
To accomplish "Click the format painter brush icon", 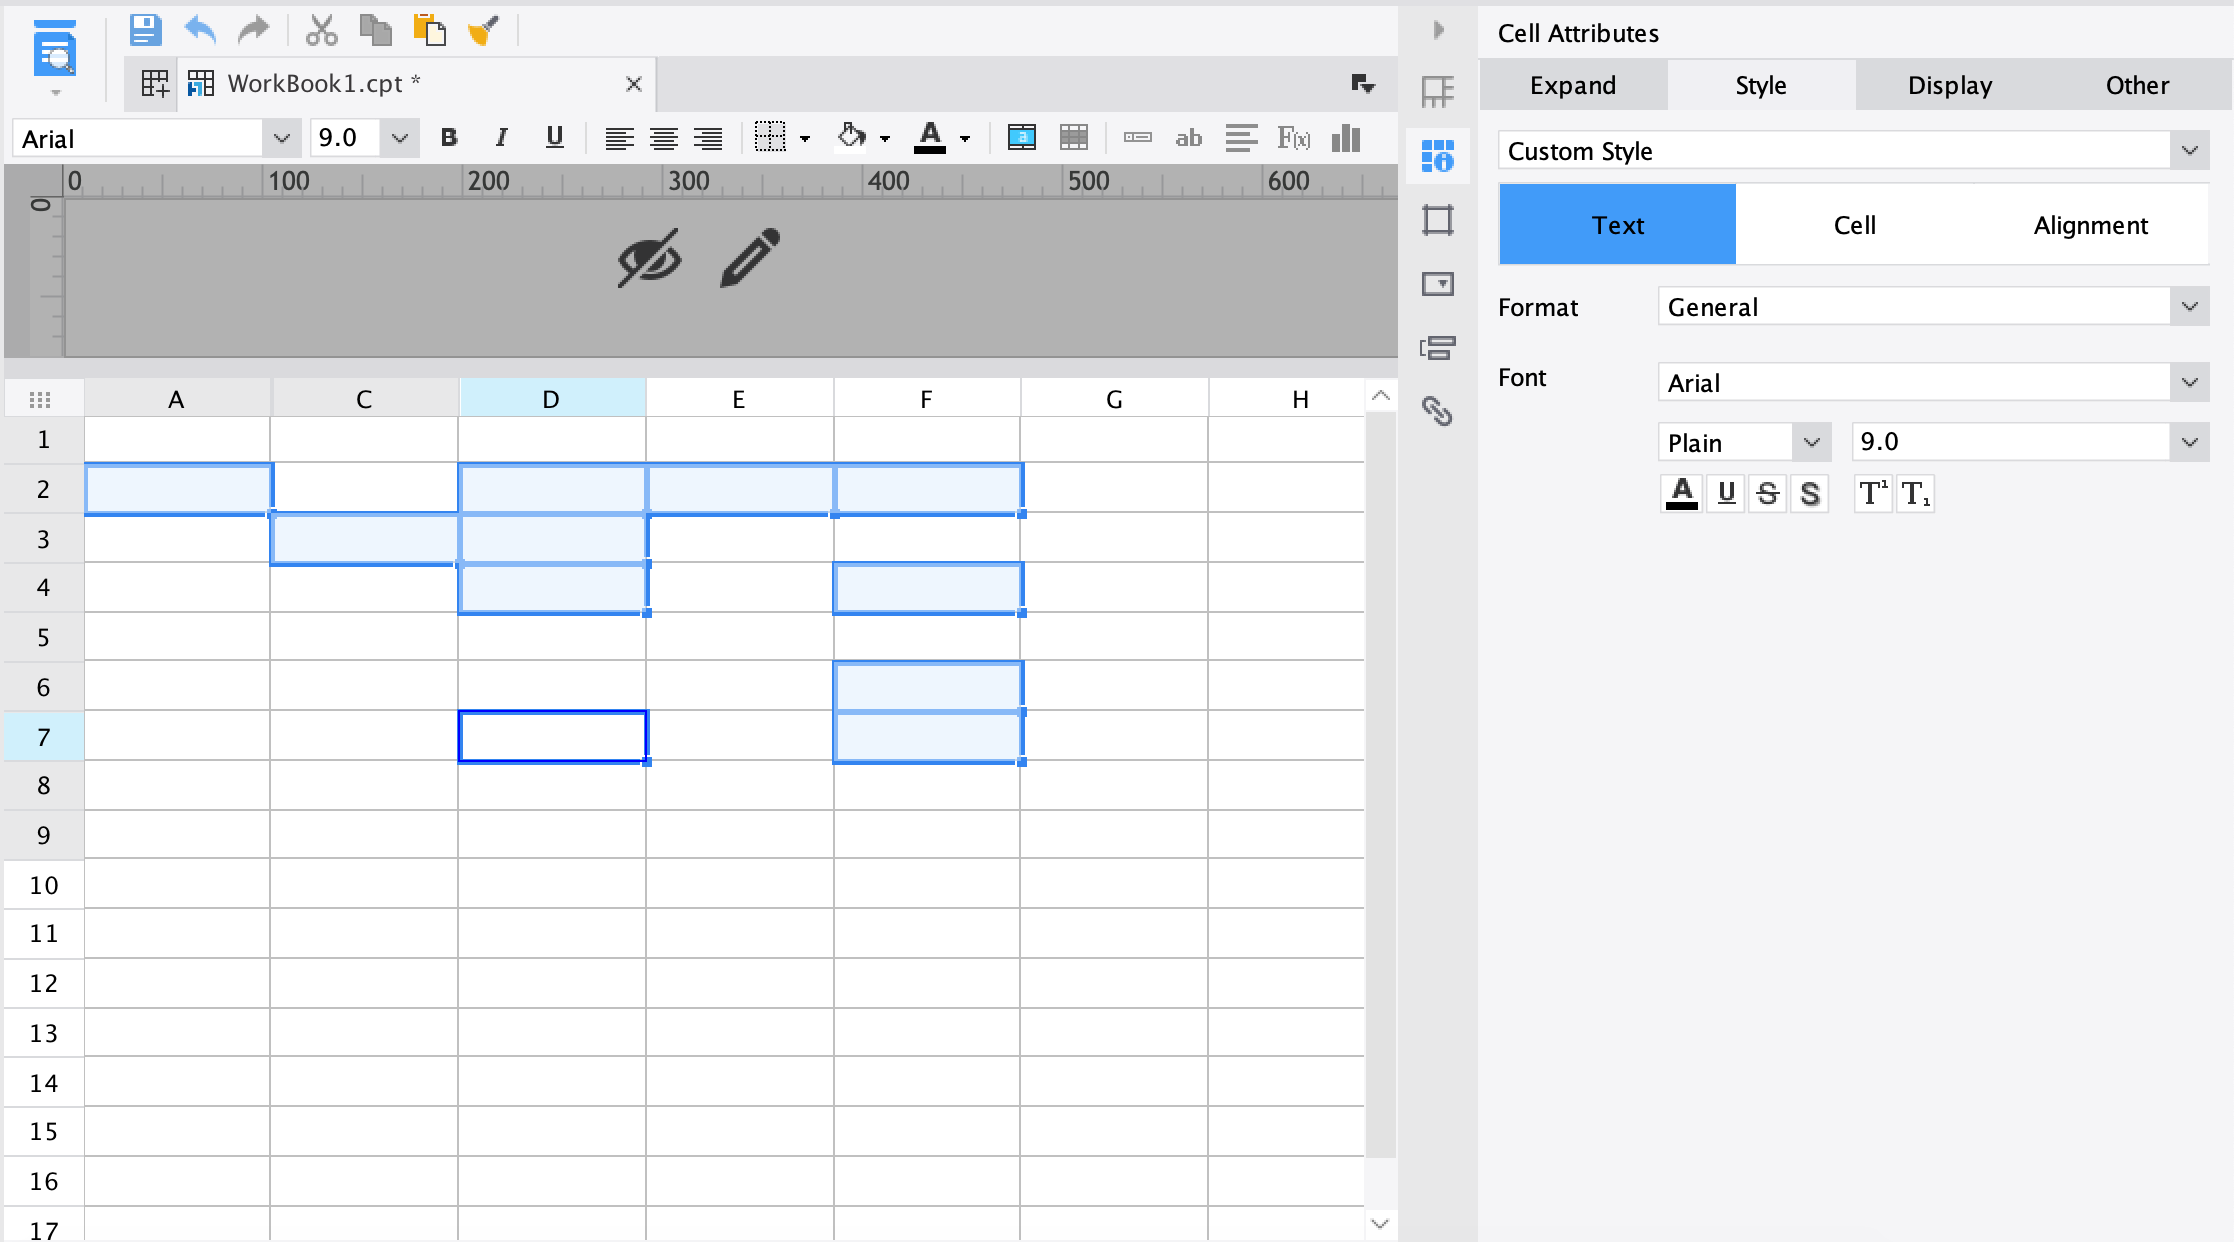I will (483, 30).
